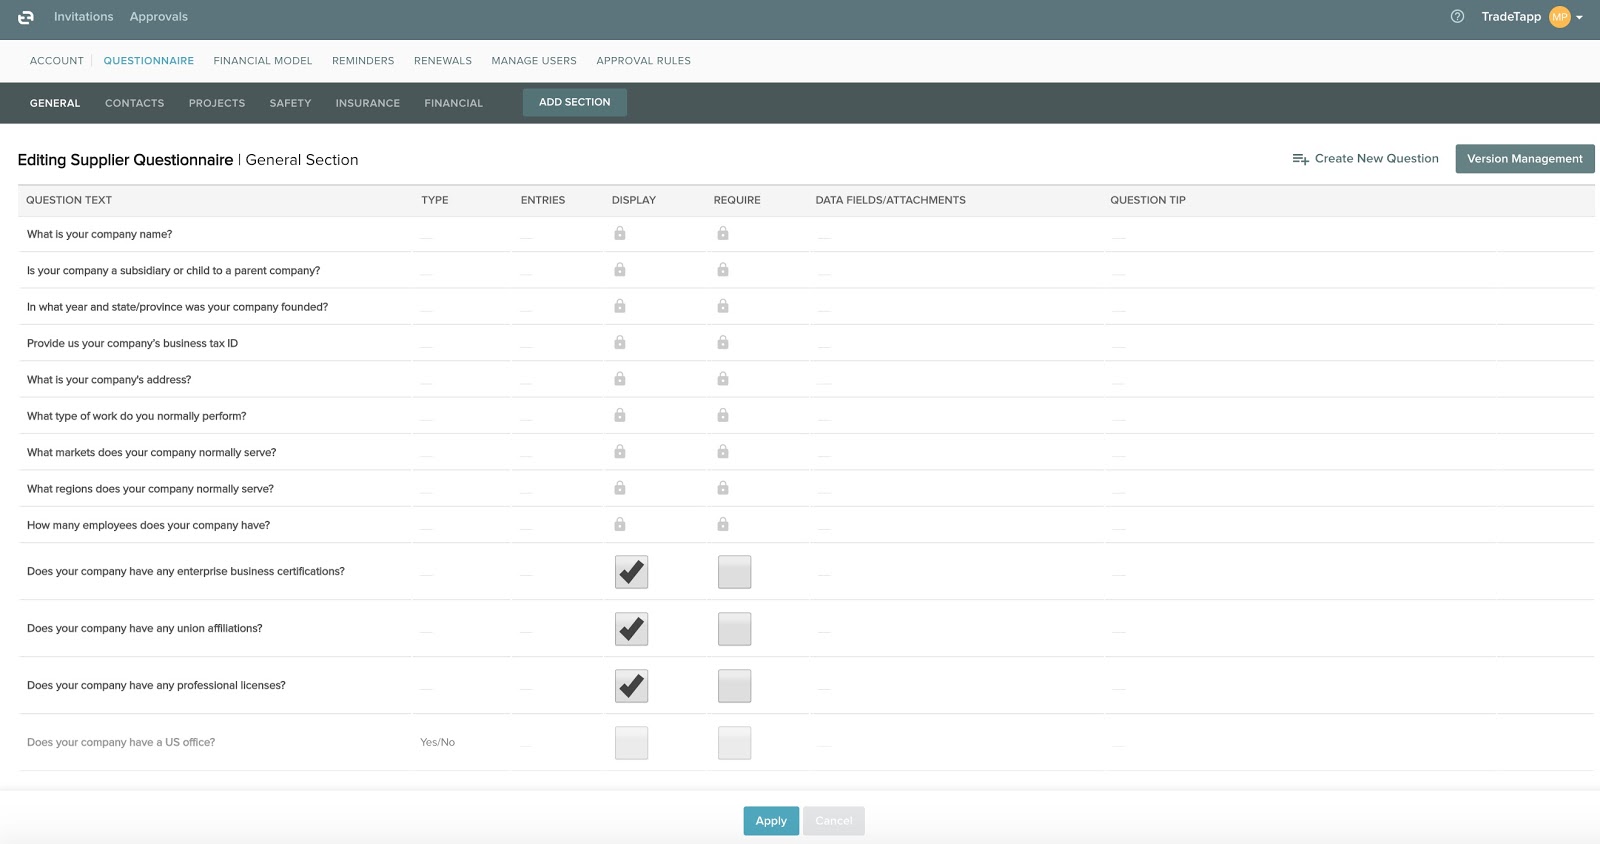Enable require for union affiliations question
This screenshot has width=1600, height=844.
click(734, 629)
